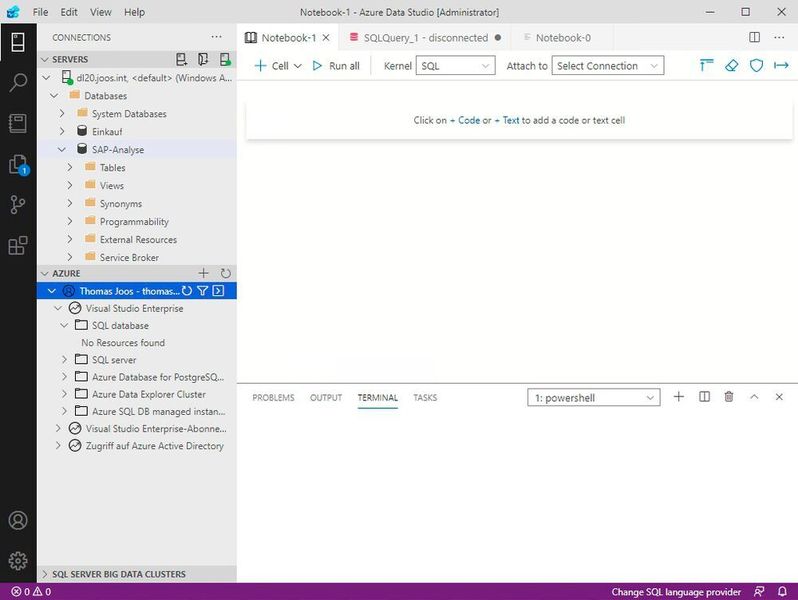Refresh the Thomas Joos account row
The image size is (798, 600).
(187, 291)
